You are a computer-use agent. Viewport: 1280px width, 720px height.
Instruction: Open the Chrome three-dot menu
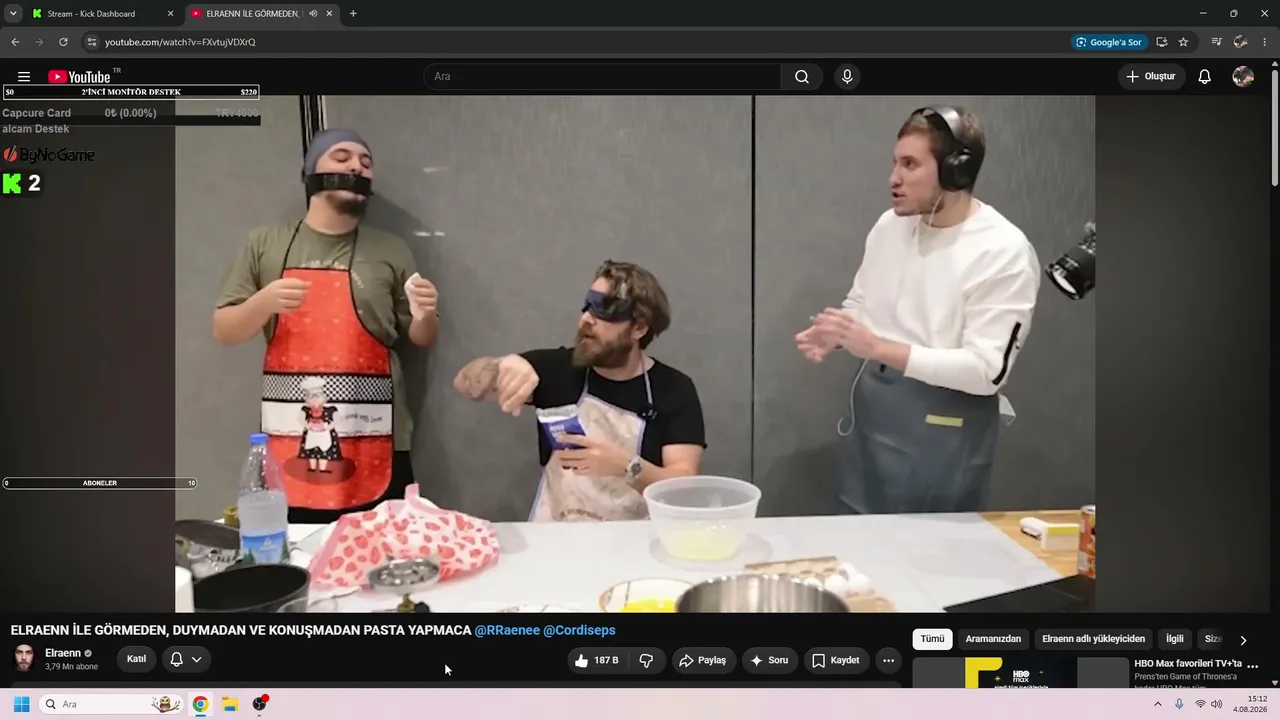1265,42
